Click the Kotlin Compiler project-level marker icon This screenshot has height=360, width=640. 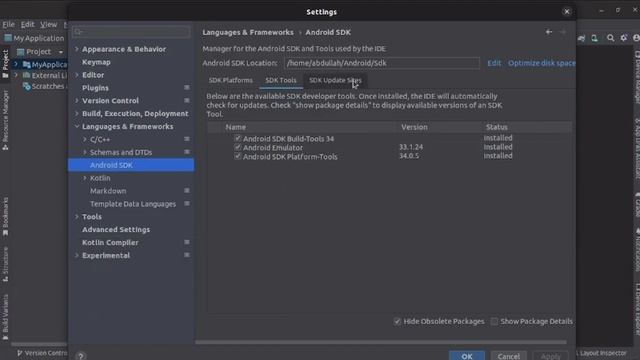tap(187, 242)
